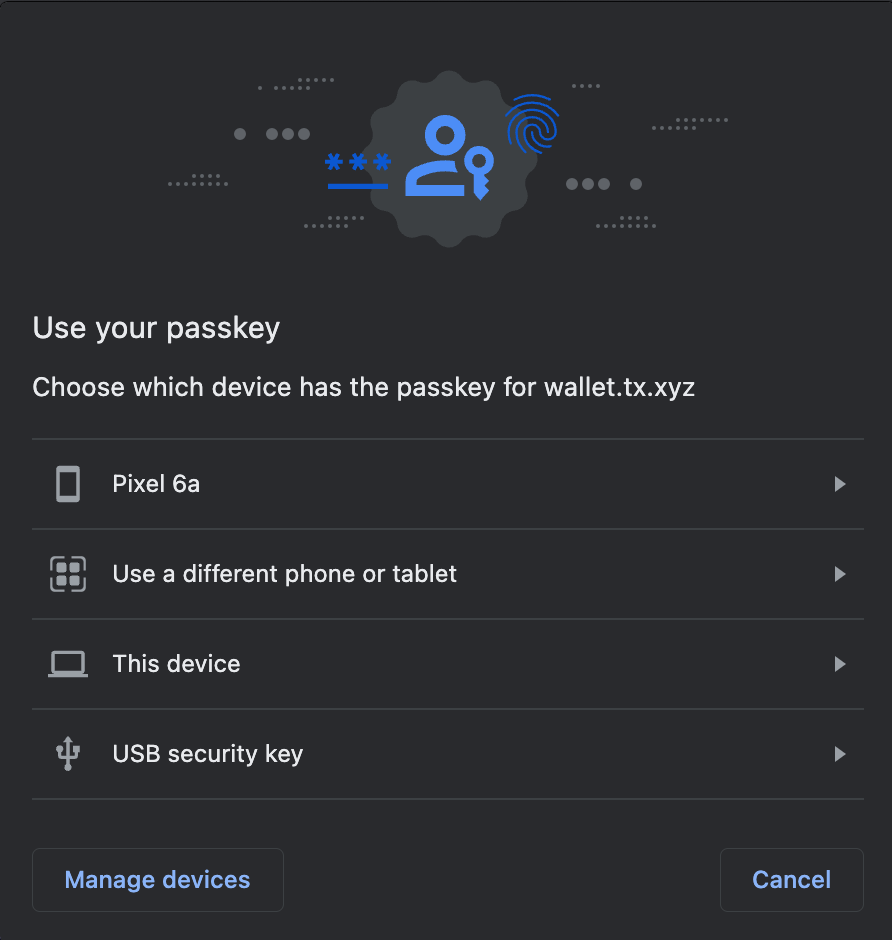Click the fingerprint graphic in the header illustration
Screen dimensions: 892x940
tap(534, 124)
